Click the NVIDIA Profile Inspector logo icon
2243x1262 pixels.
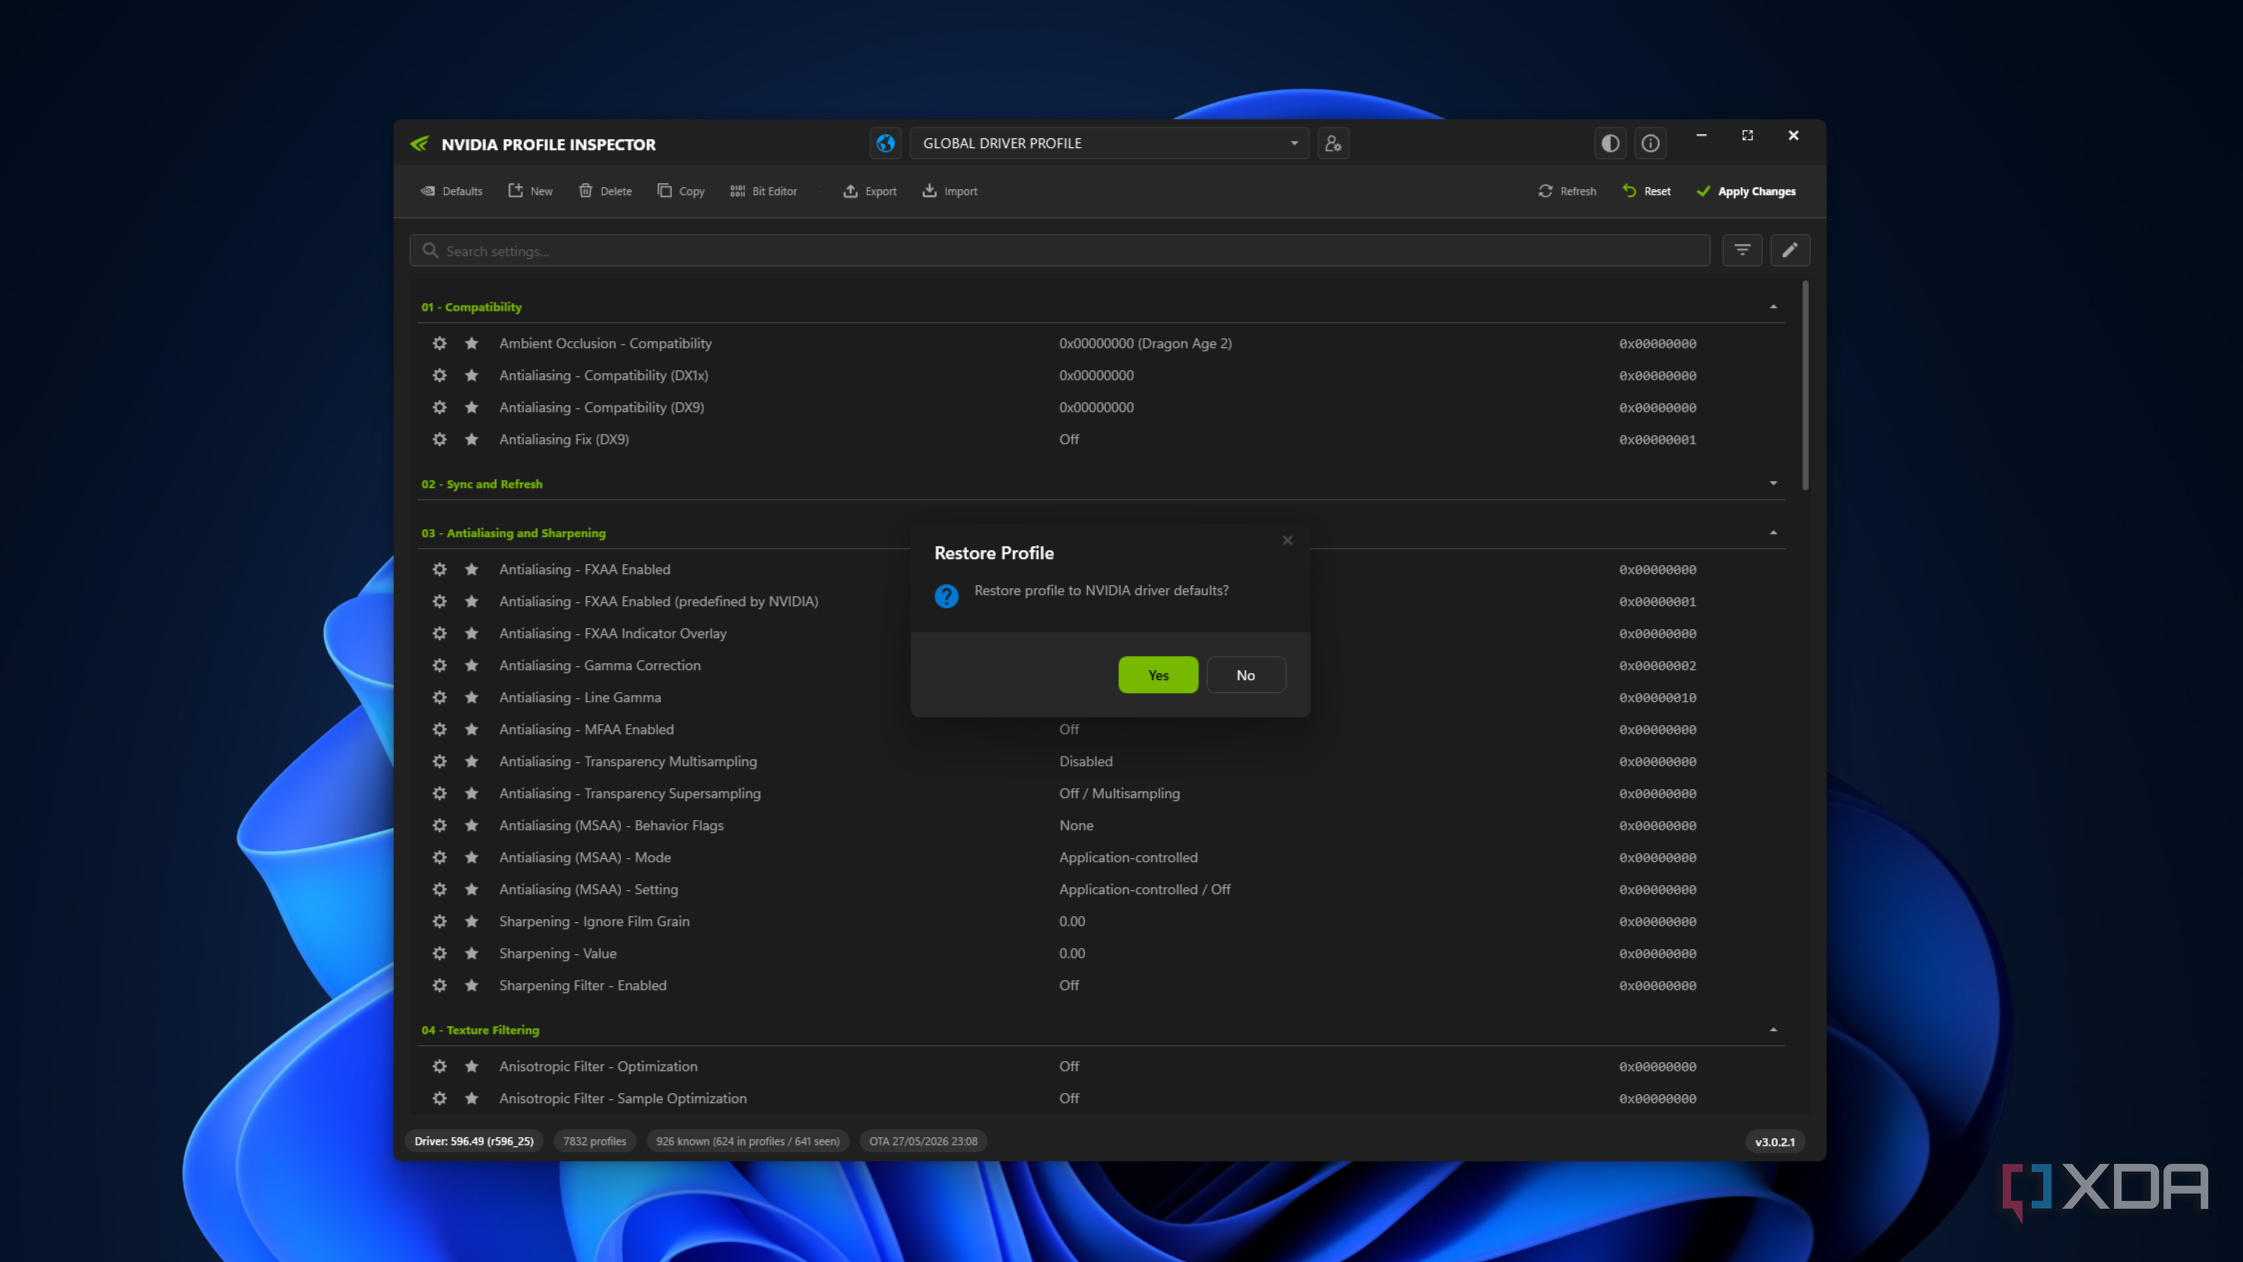[x=420, y=144]
